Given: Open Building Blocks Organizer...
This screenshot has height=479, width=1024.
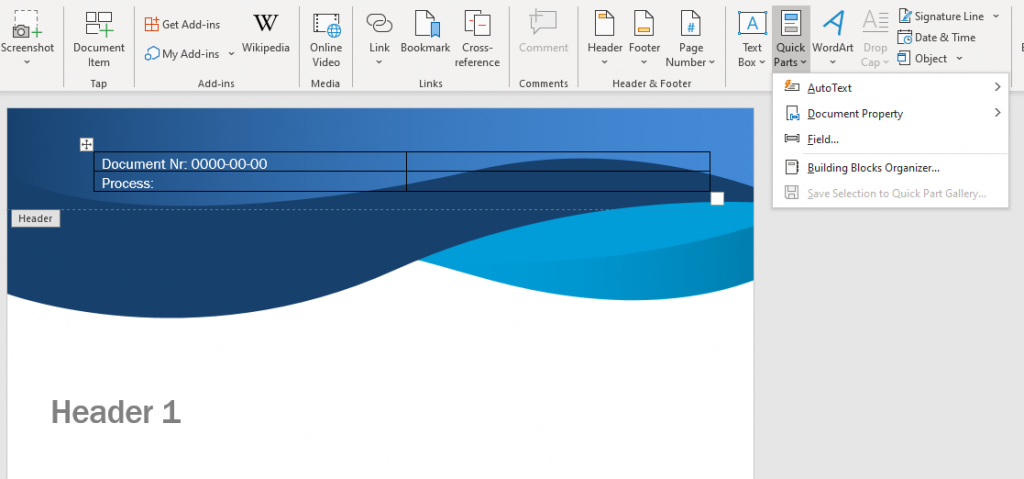Looking at the screenshot, I should pos(891,168).
